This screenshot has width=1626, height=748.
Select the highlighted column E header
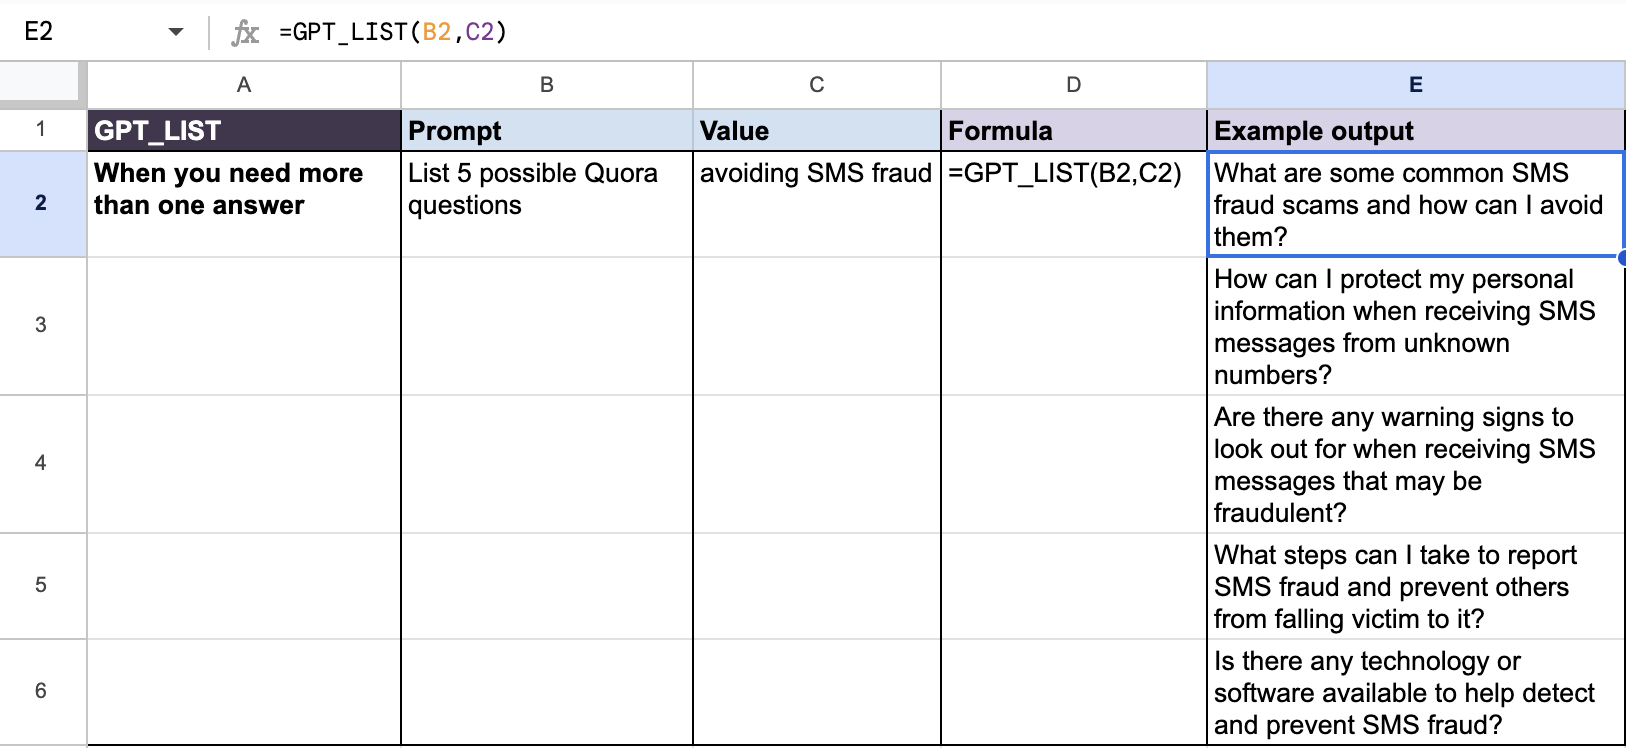[x=1415, y=85]
